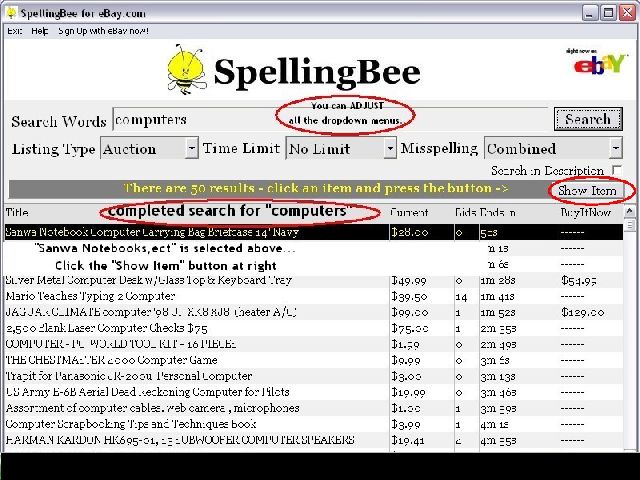The height and width of the screenshot is (480, 640).
Task: Sort by the Ends in column header
Action: 498,213
